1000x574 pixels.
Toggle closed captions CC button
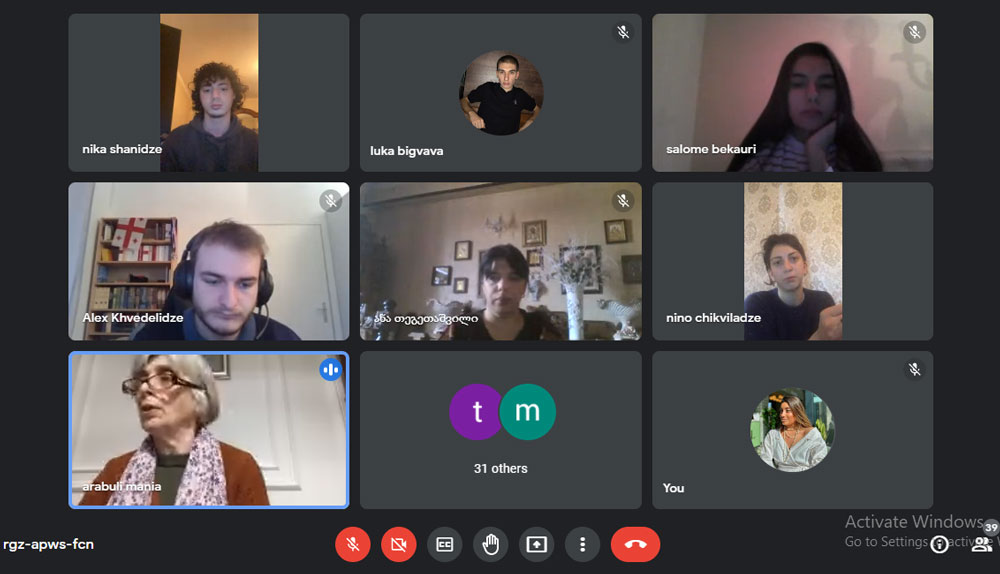tap(445, 544)
